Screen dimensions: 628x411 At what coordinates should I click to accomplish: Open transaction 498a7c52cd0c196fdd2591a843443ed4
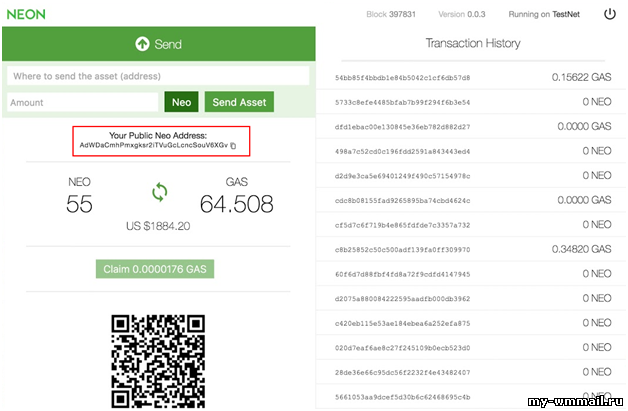pyautogui.click(x=403, y=151)
